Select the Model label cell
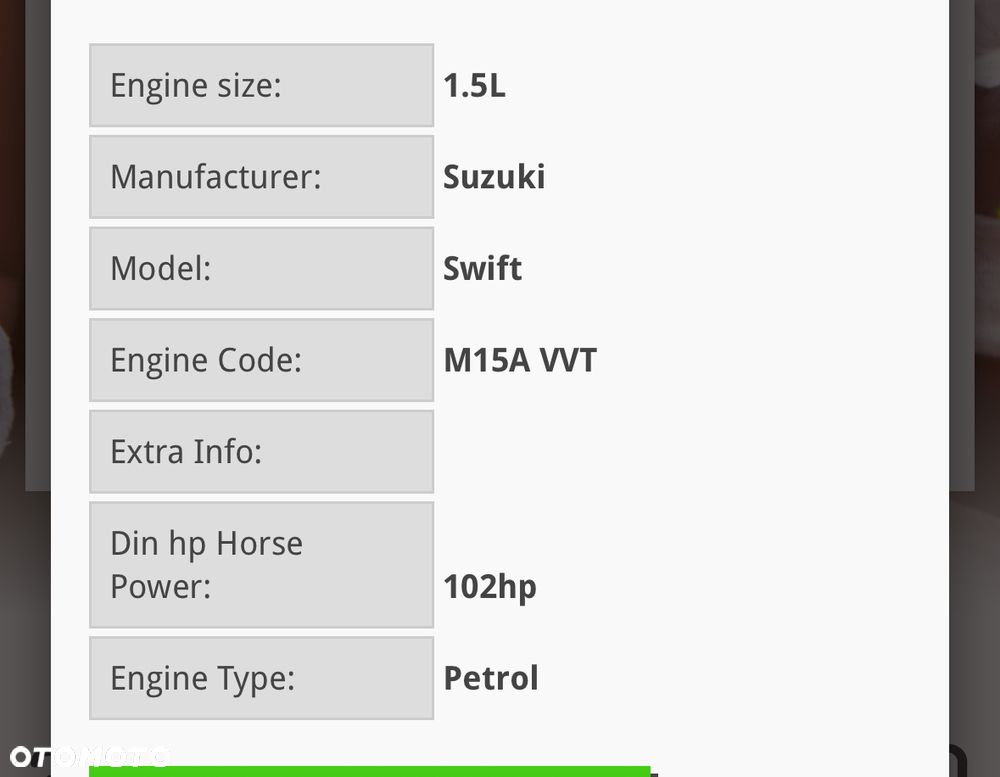This screenshot has height=777, width=1000. [261, 268]
